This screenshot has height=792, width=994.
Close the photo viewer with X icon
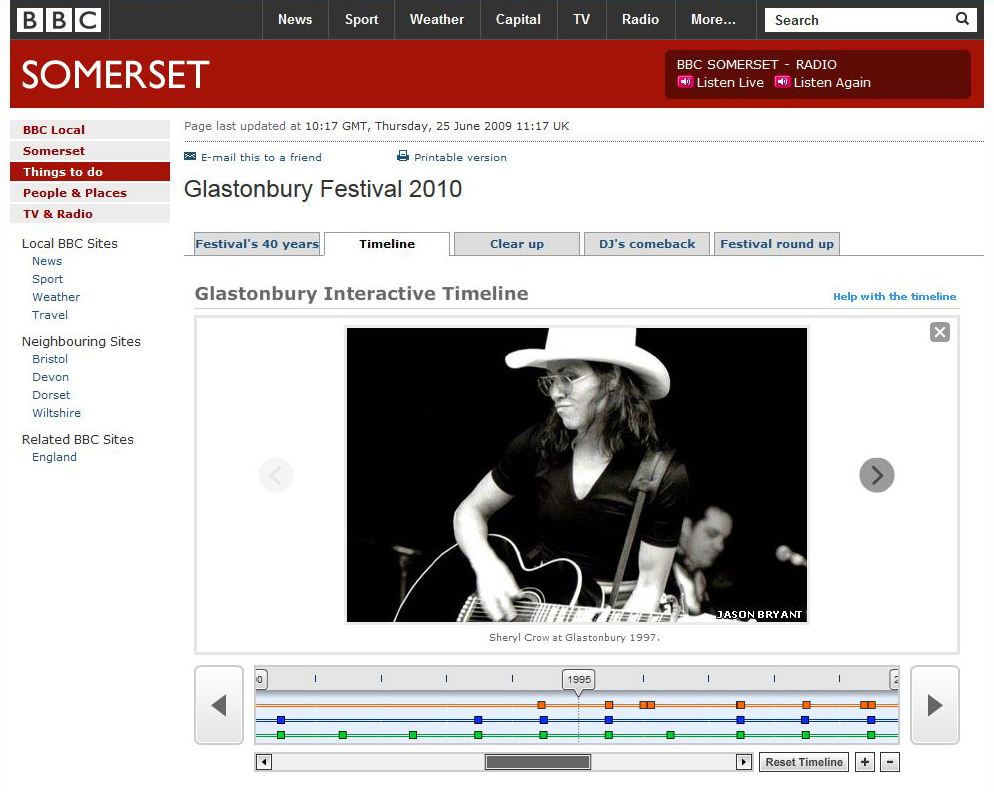pos(939,333)
